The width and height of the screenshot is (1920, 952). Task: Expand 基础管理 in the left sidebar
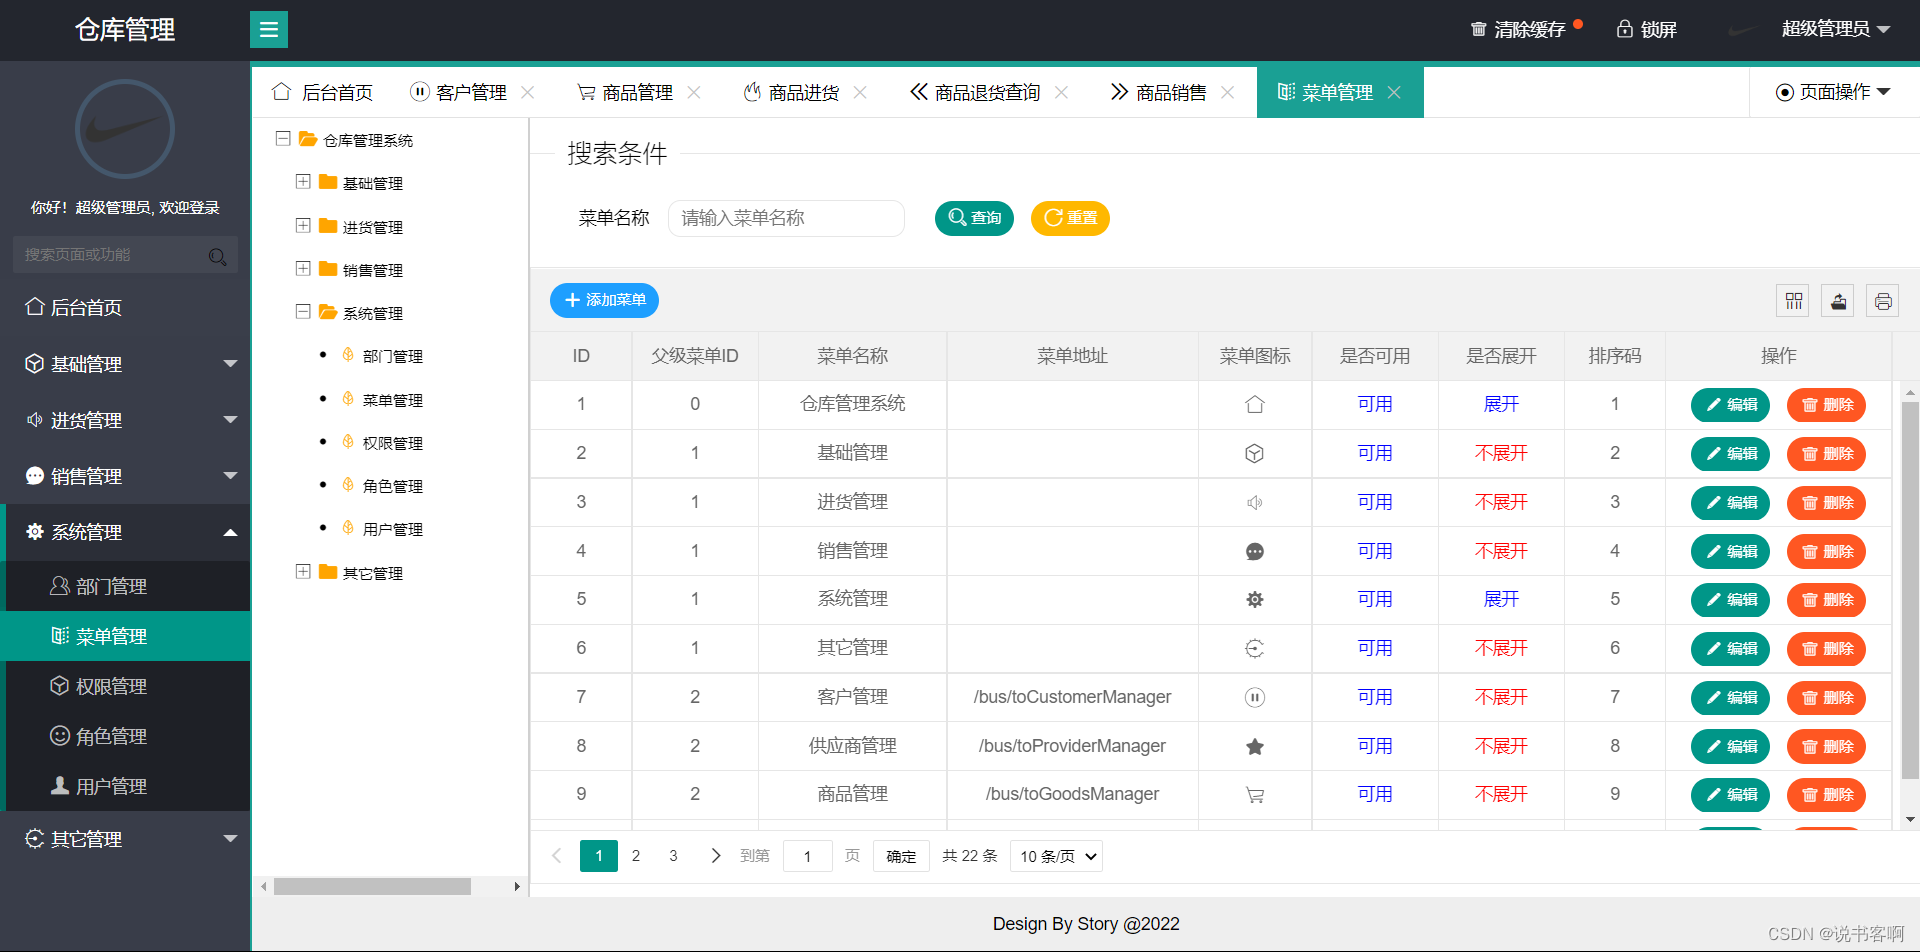click(125, 364)
